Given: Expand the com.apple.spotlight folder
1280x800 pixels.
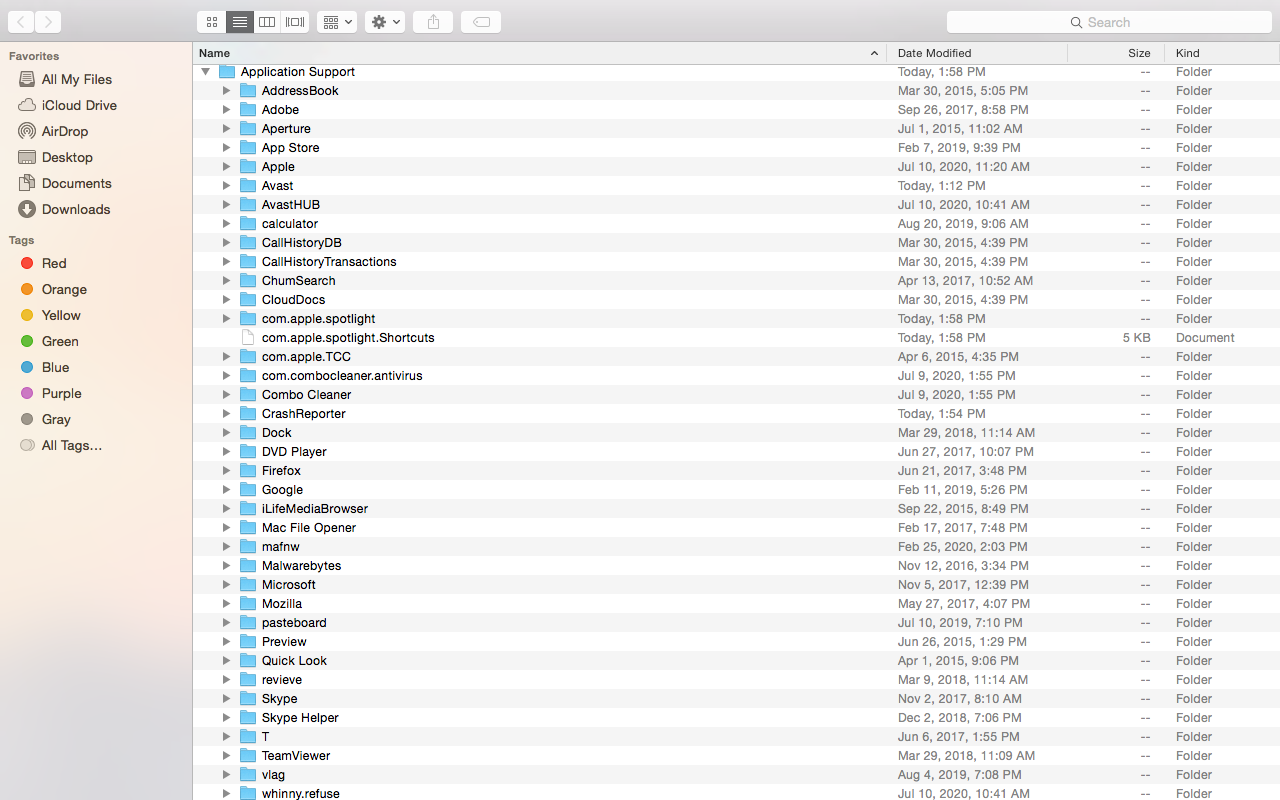Looking at the screenshot, I should 226,319.
